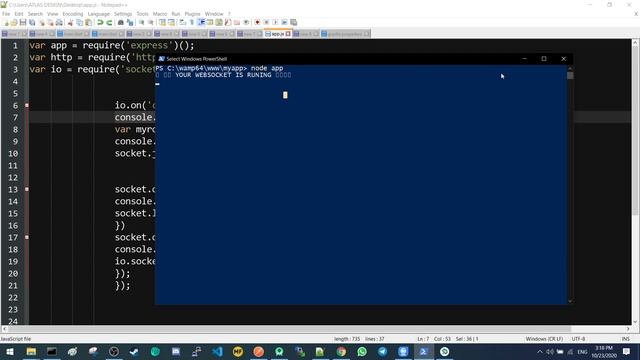This screenshot has height=360, width=640.
Task: Expand the system tray hidden icons chevron
Action: (x=540, y=351)
